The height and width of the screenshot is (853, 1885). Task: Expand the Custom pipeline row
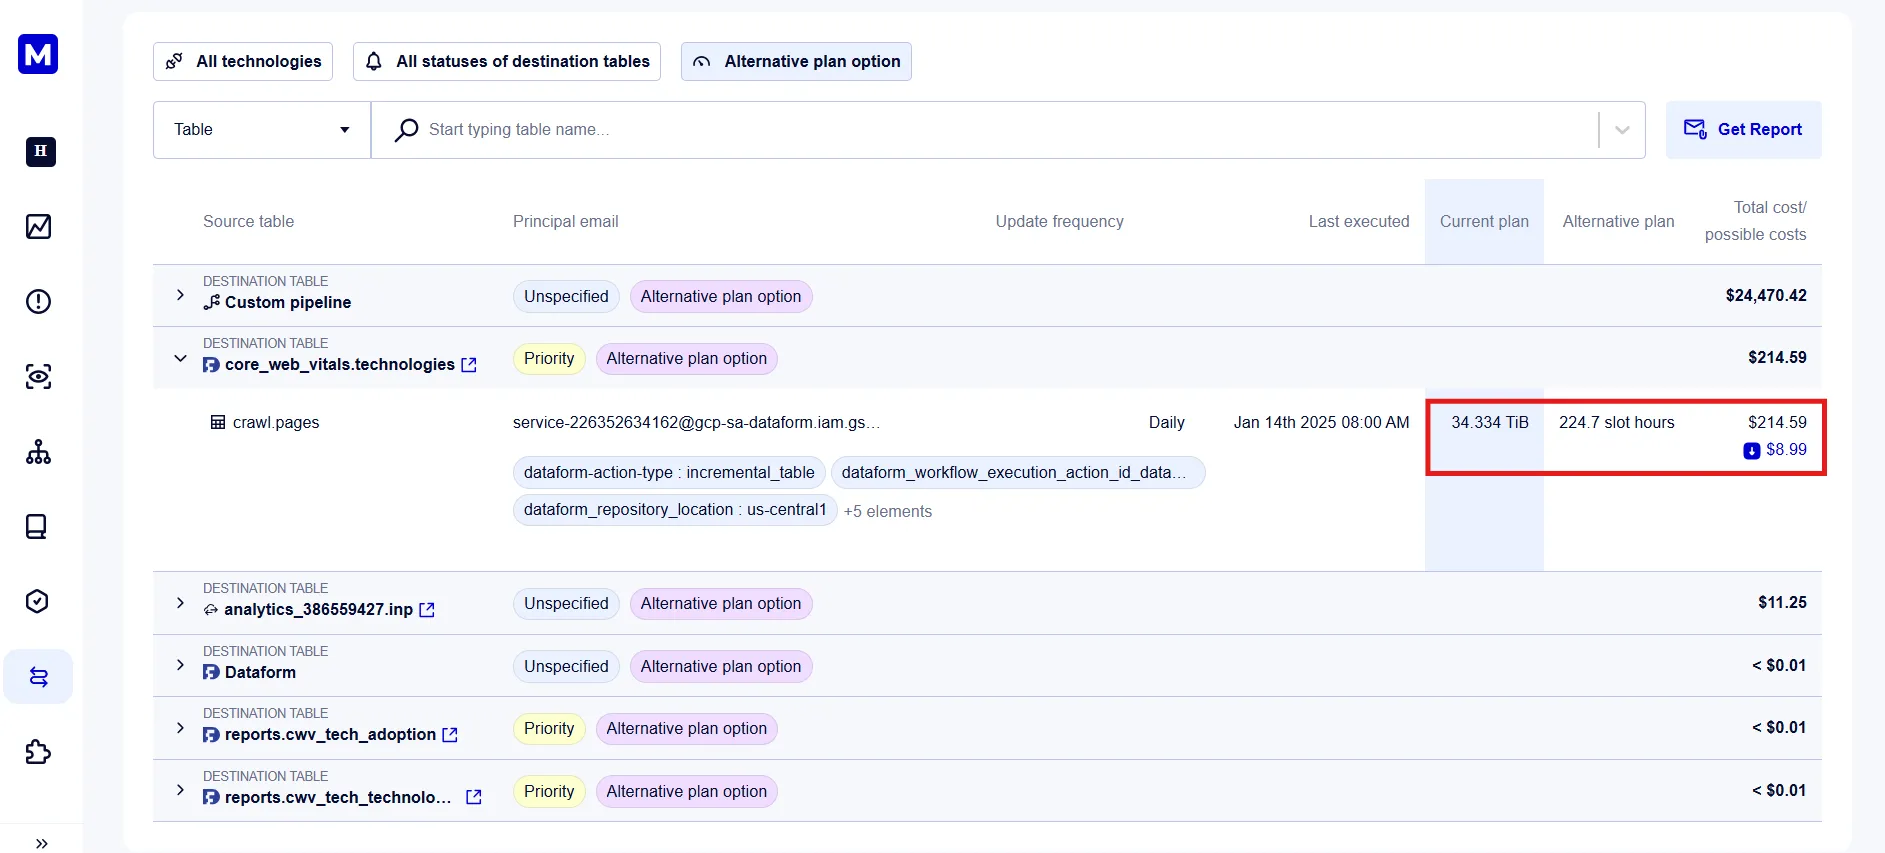point(180,295)
